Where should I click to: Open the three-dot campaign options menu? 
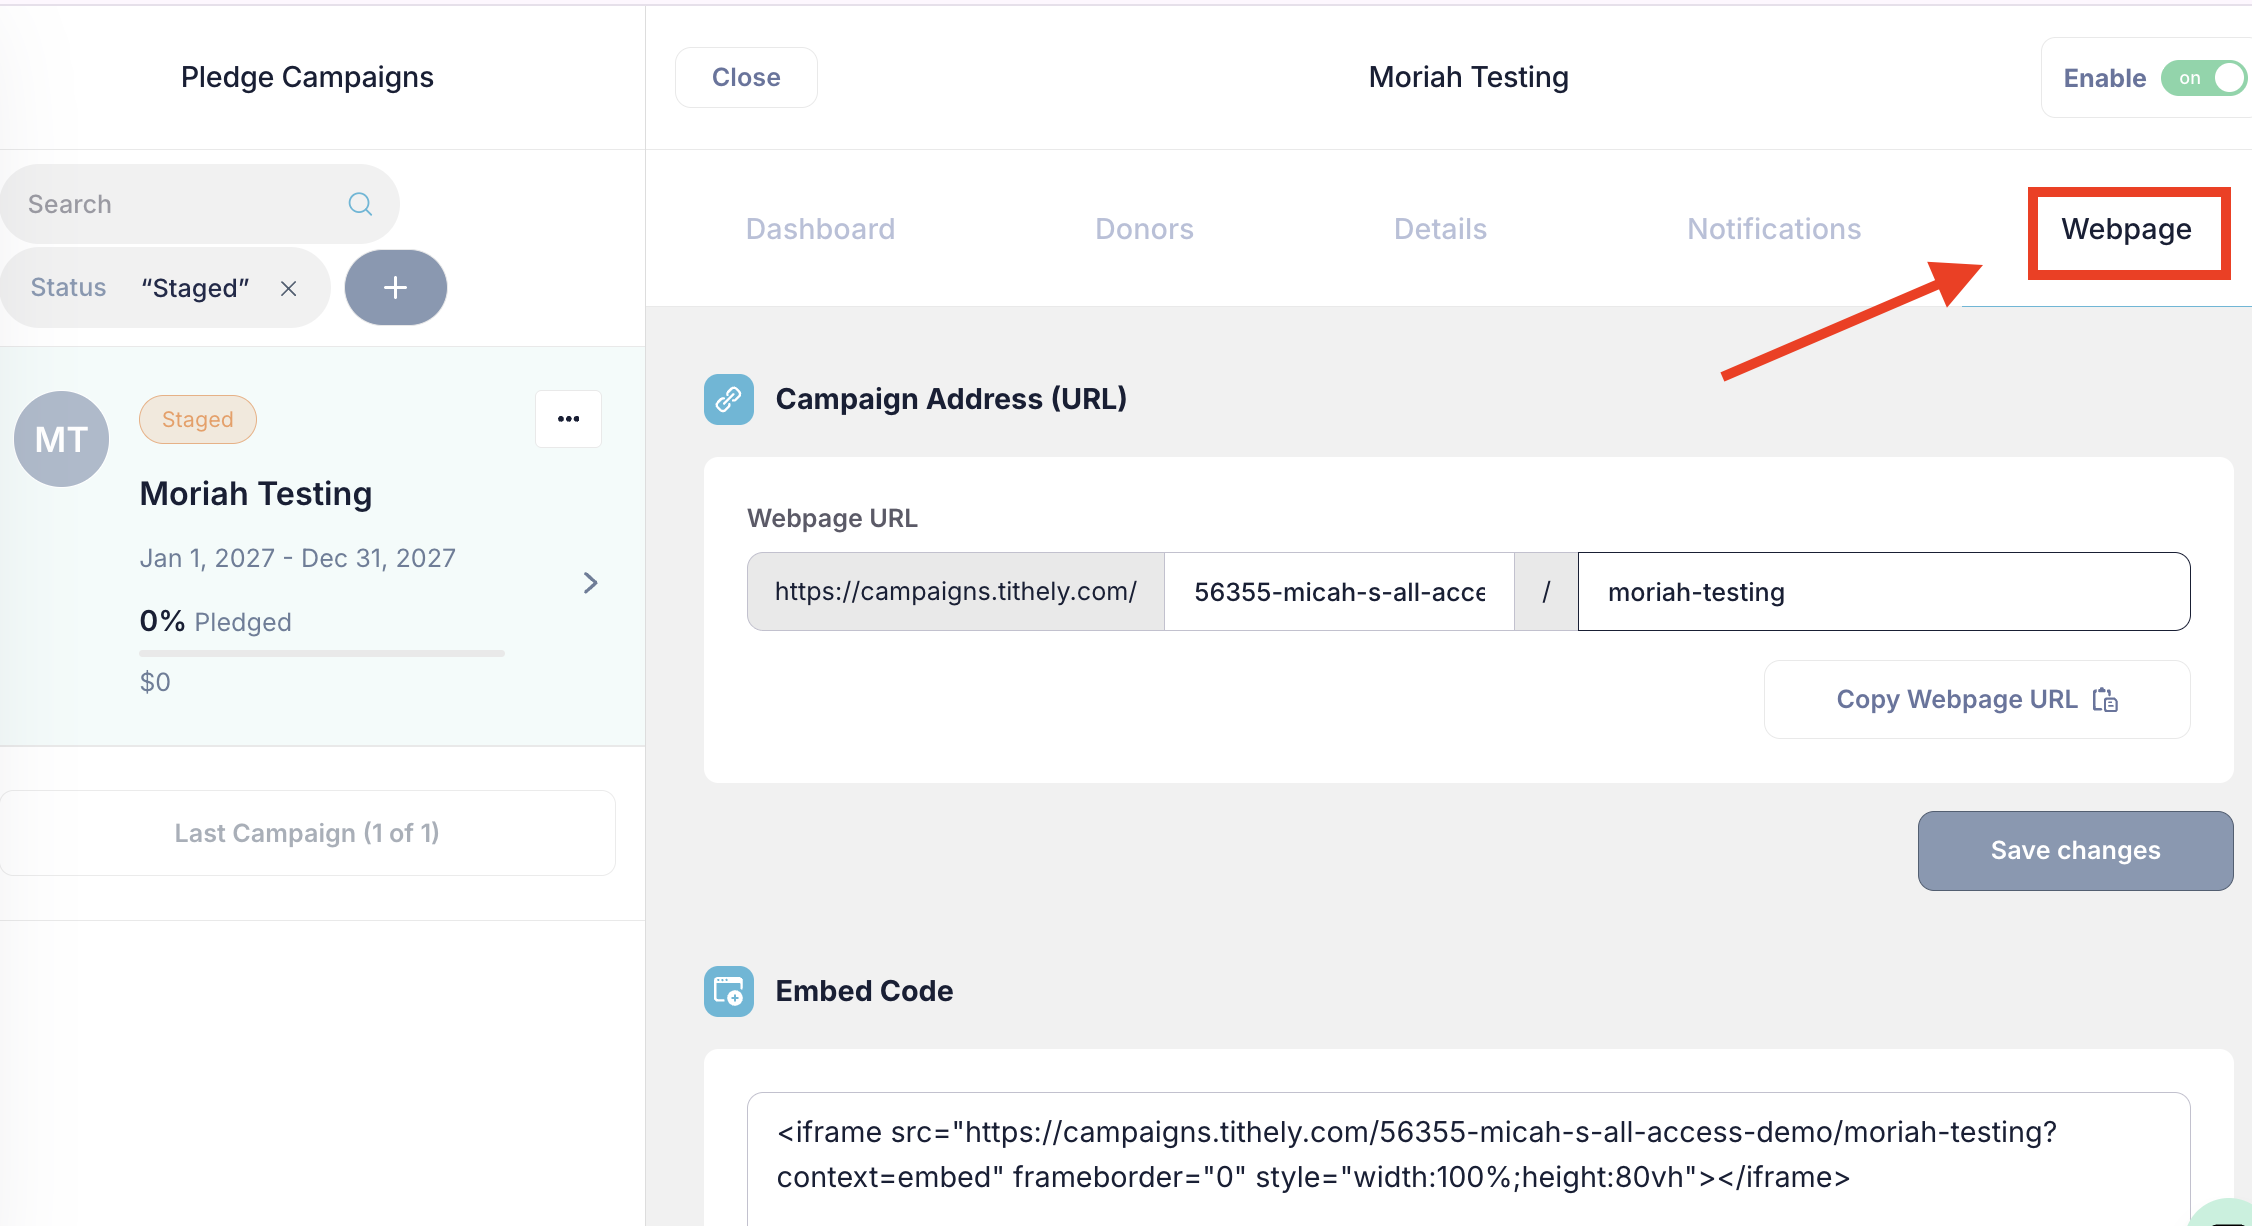[568, 419]
